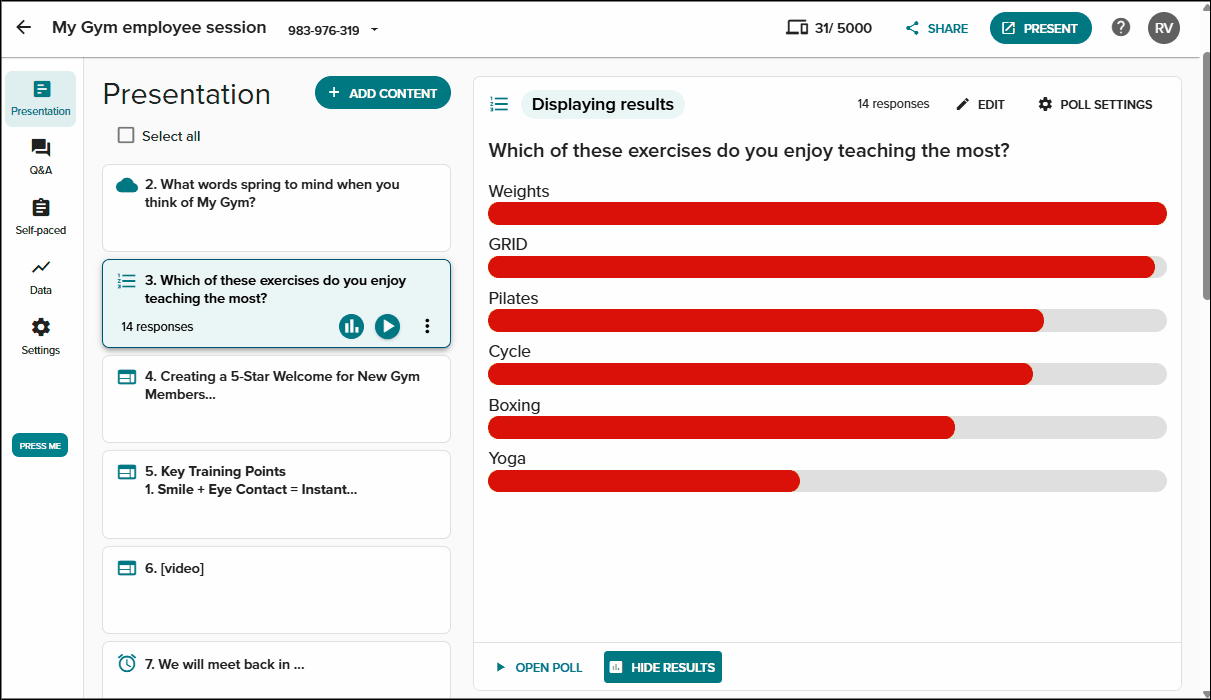Image resolution: width=1211 pixels, height=700 pixels.
Task: Click the Pilates option label
Action: click(513, 298)
